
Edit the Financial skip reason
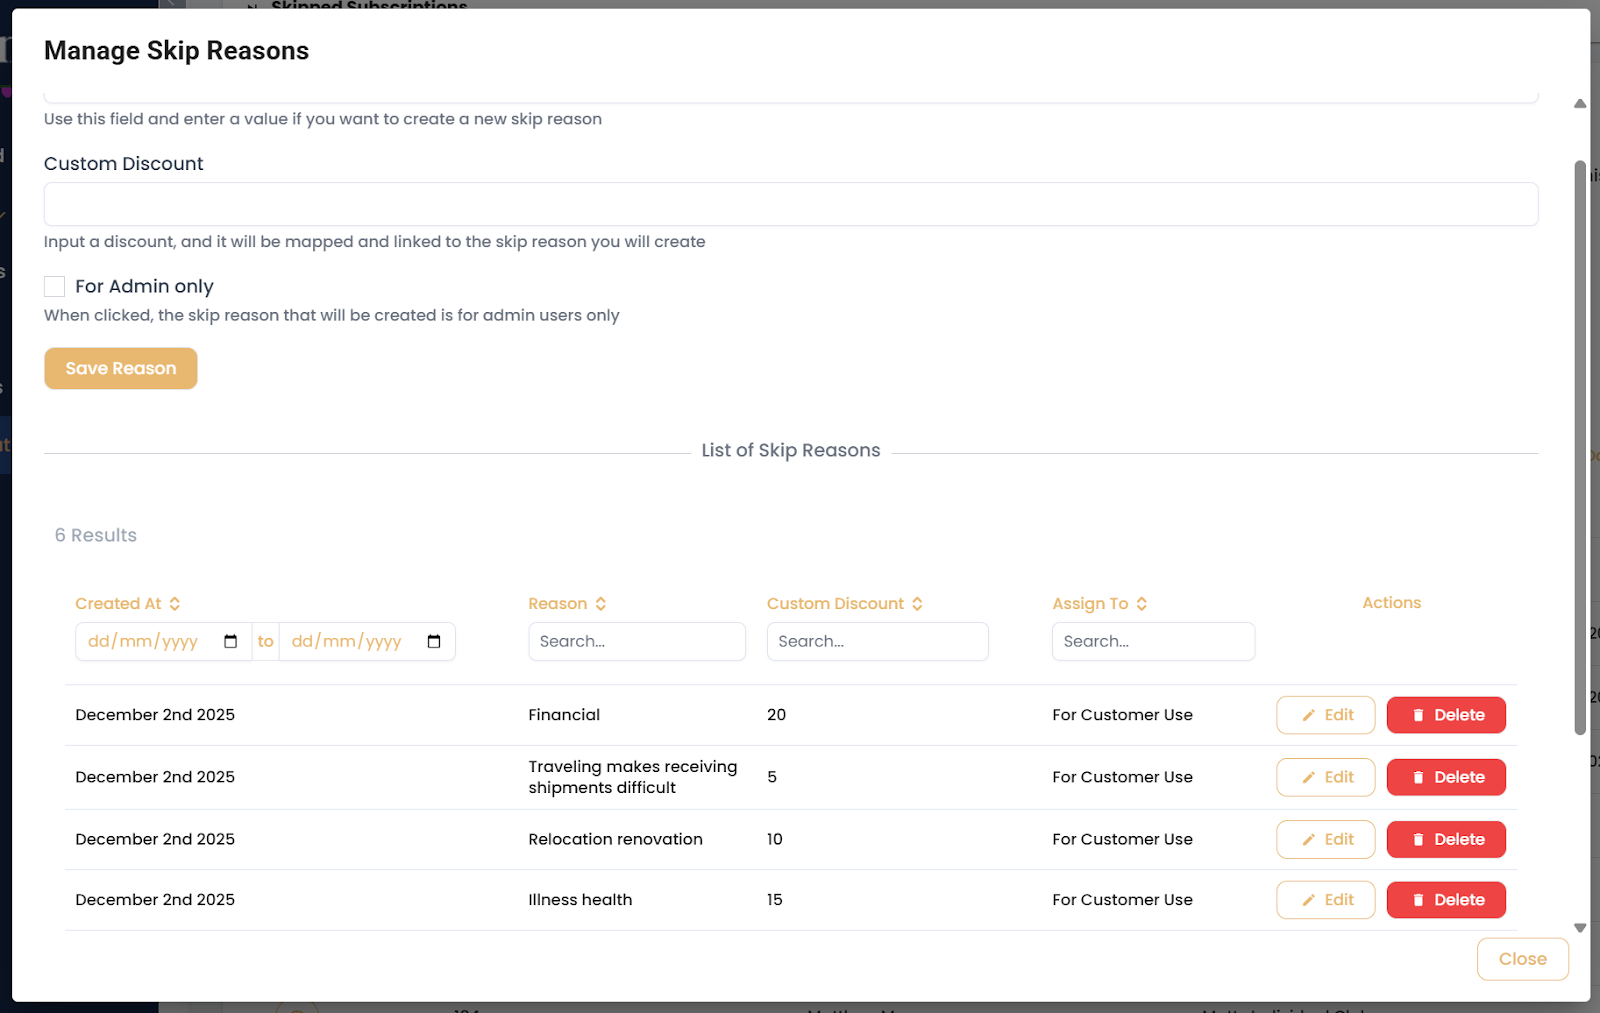click(1326, 715)
